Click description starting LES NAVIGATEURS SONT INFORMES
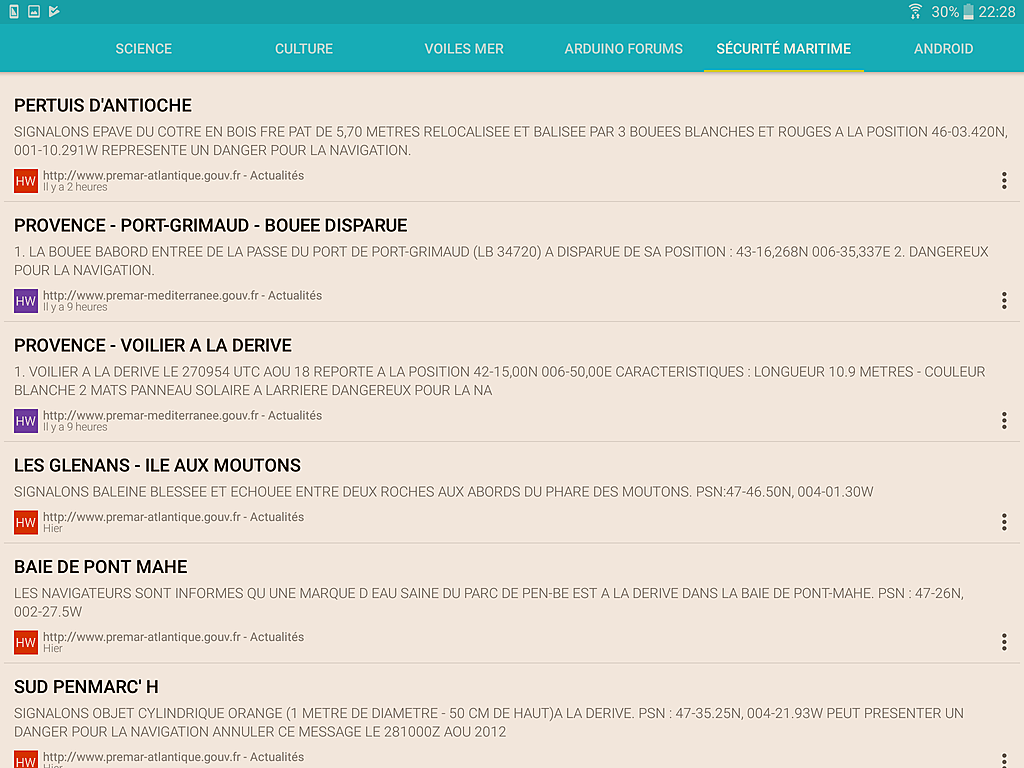Viewport: 1024px width, 768px height. coord(489,603)
